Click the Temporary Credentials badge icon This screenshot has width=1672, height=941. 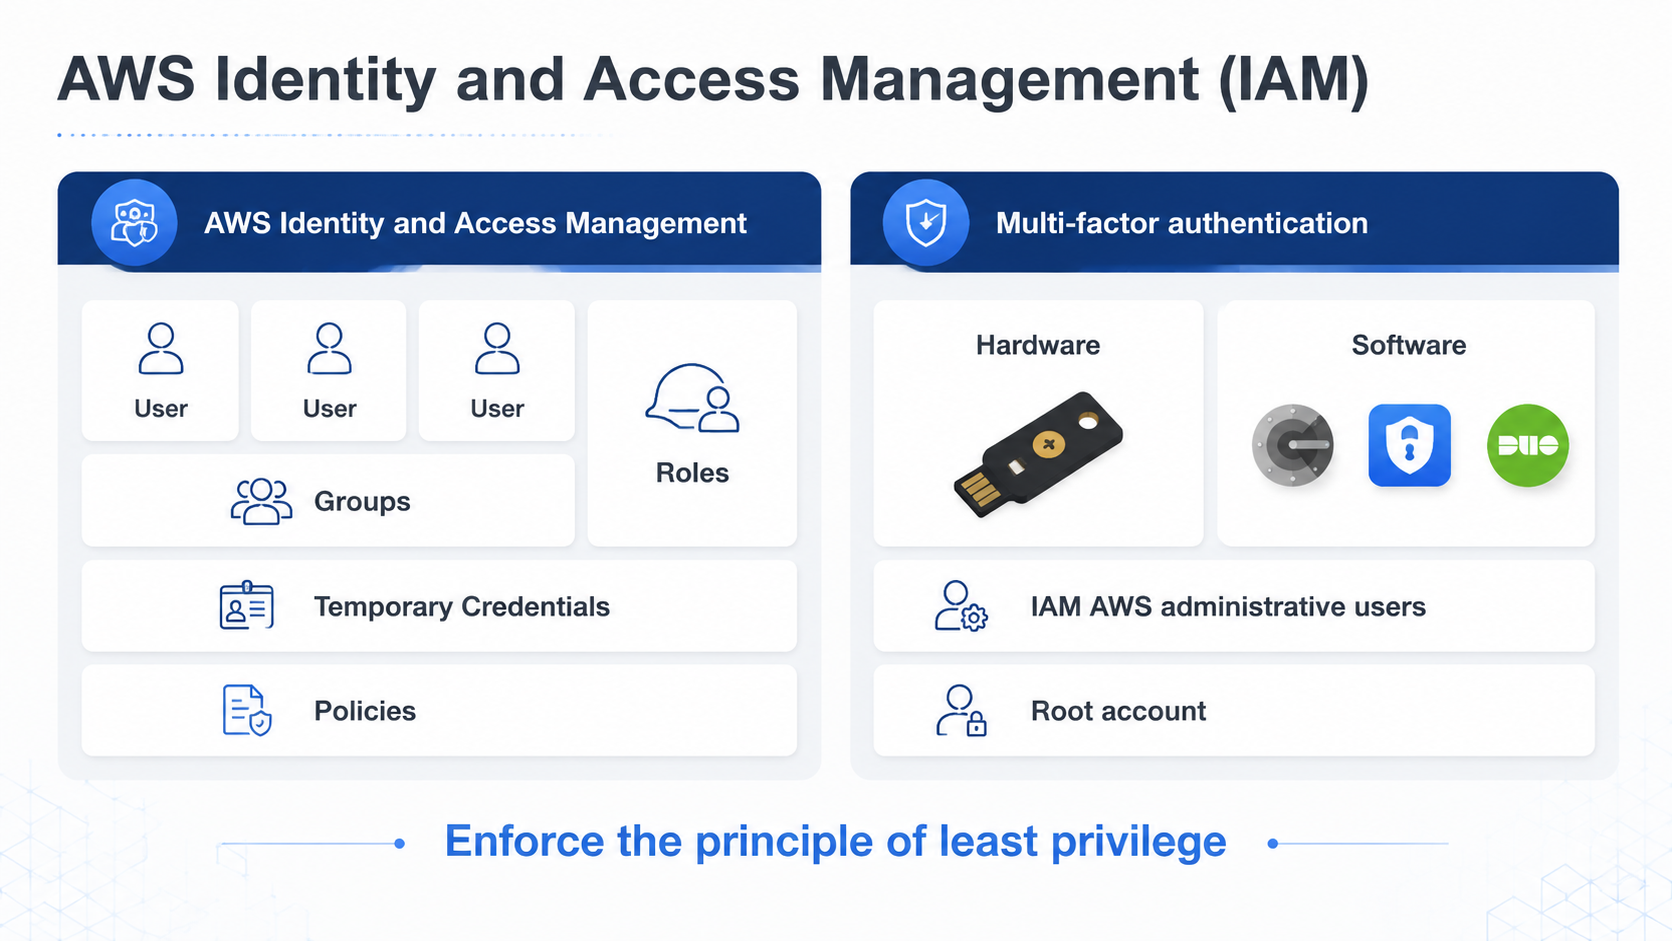click(x=246, y=605)
